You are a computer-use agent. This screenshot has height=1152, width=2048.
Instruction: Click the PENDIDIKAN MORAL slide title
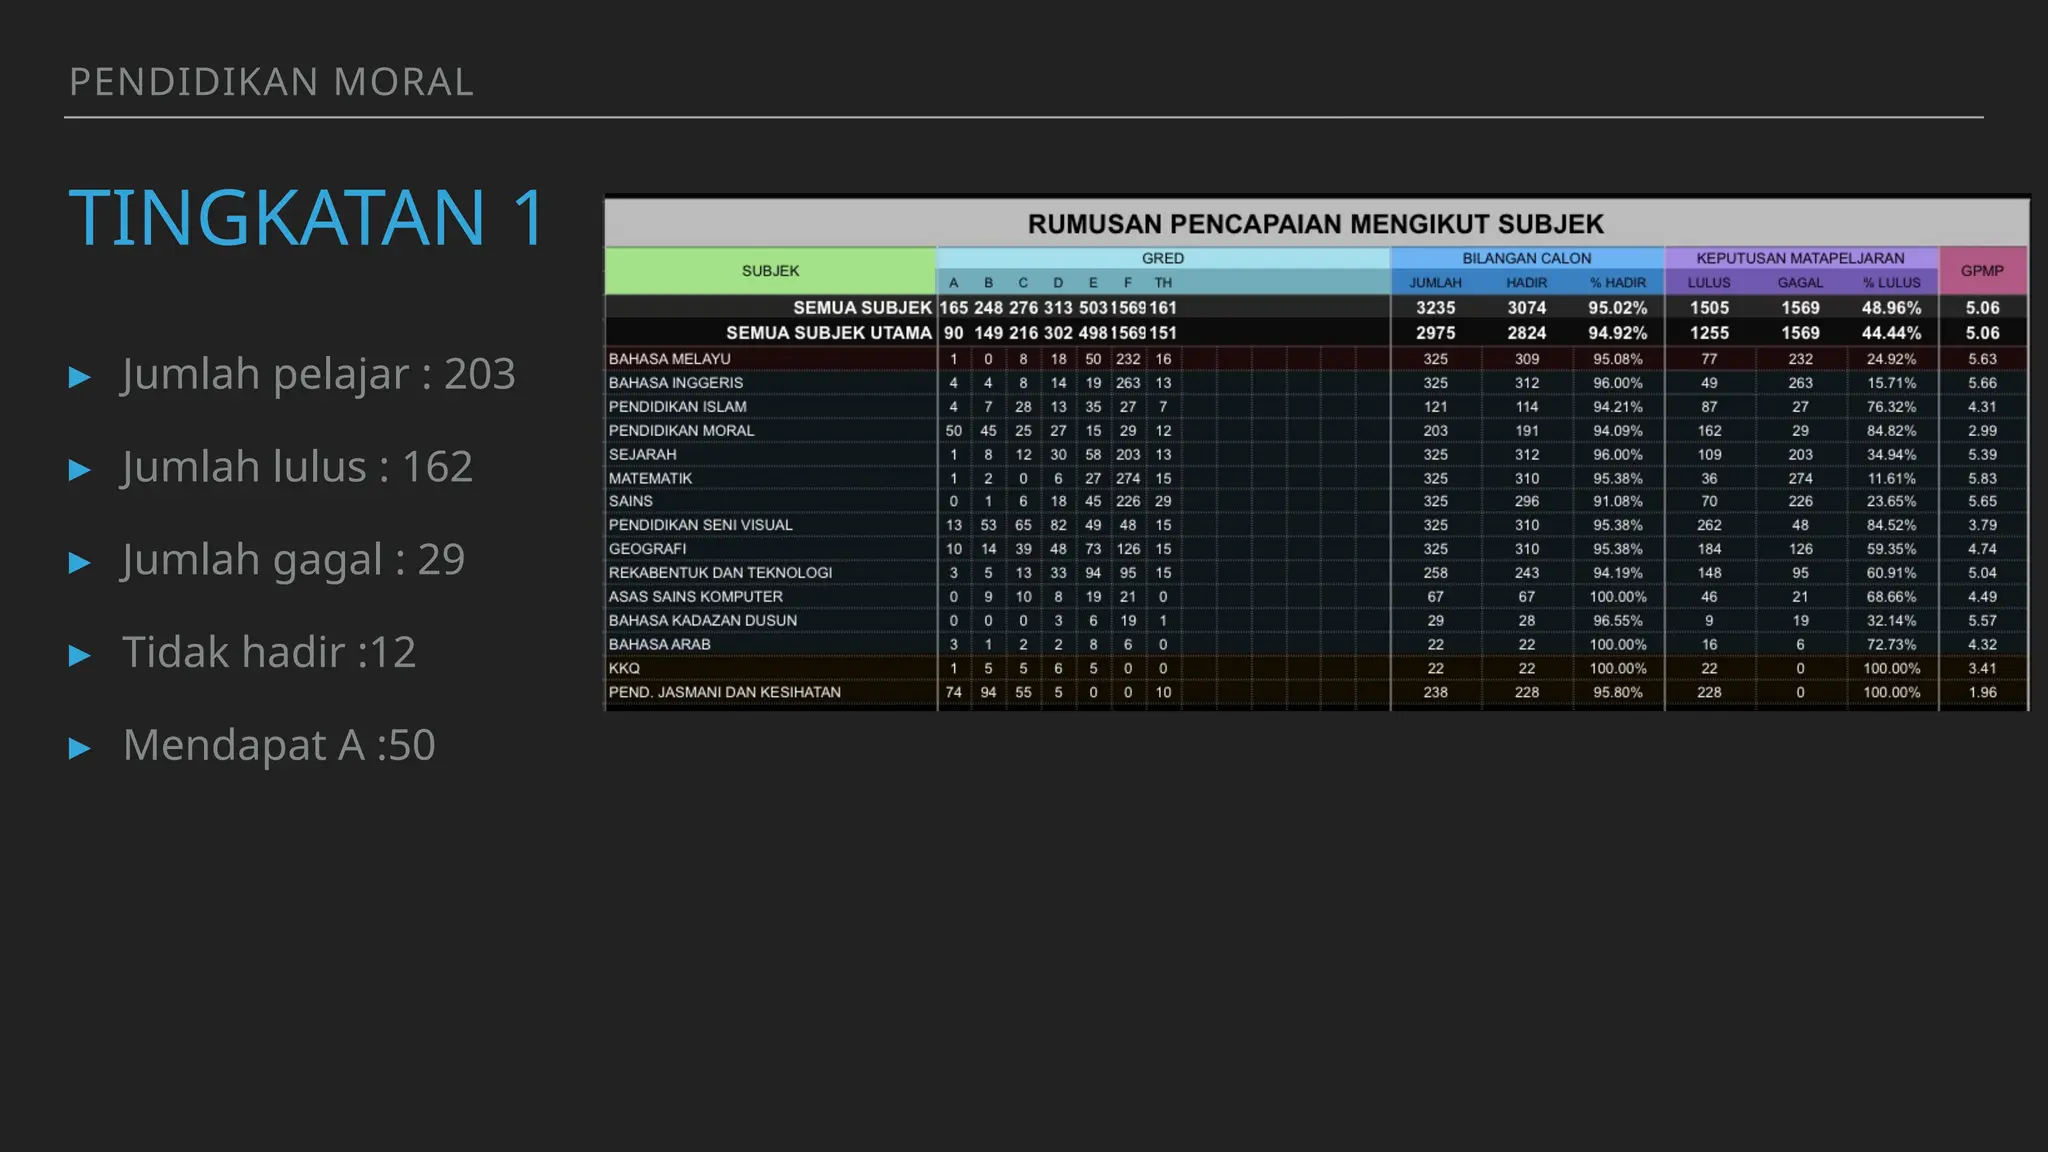point(271,82)
